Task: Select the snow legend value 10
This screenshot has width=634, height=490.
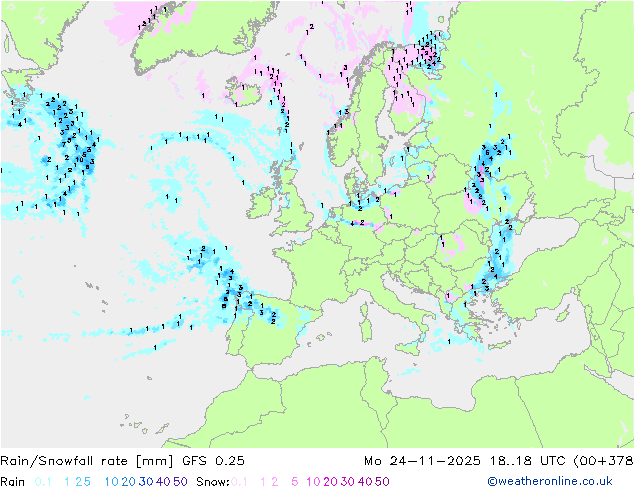Action: [313, 482]
